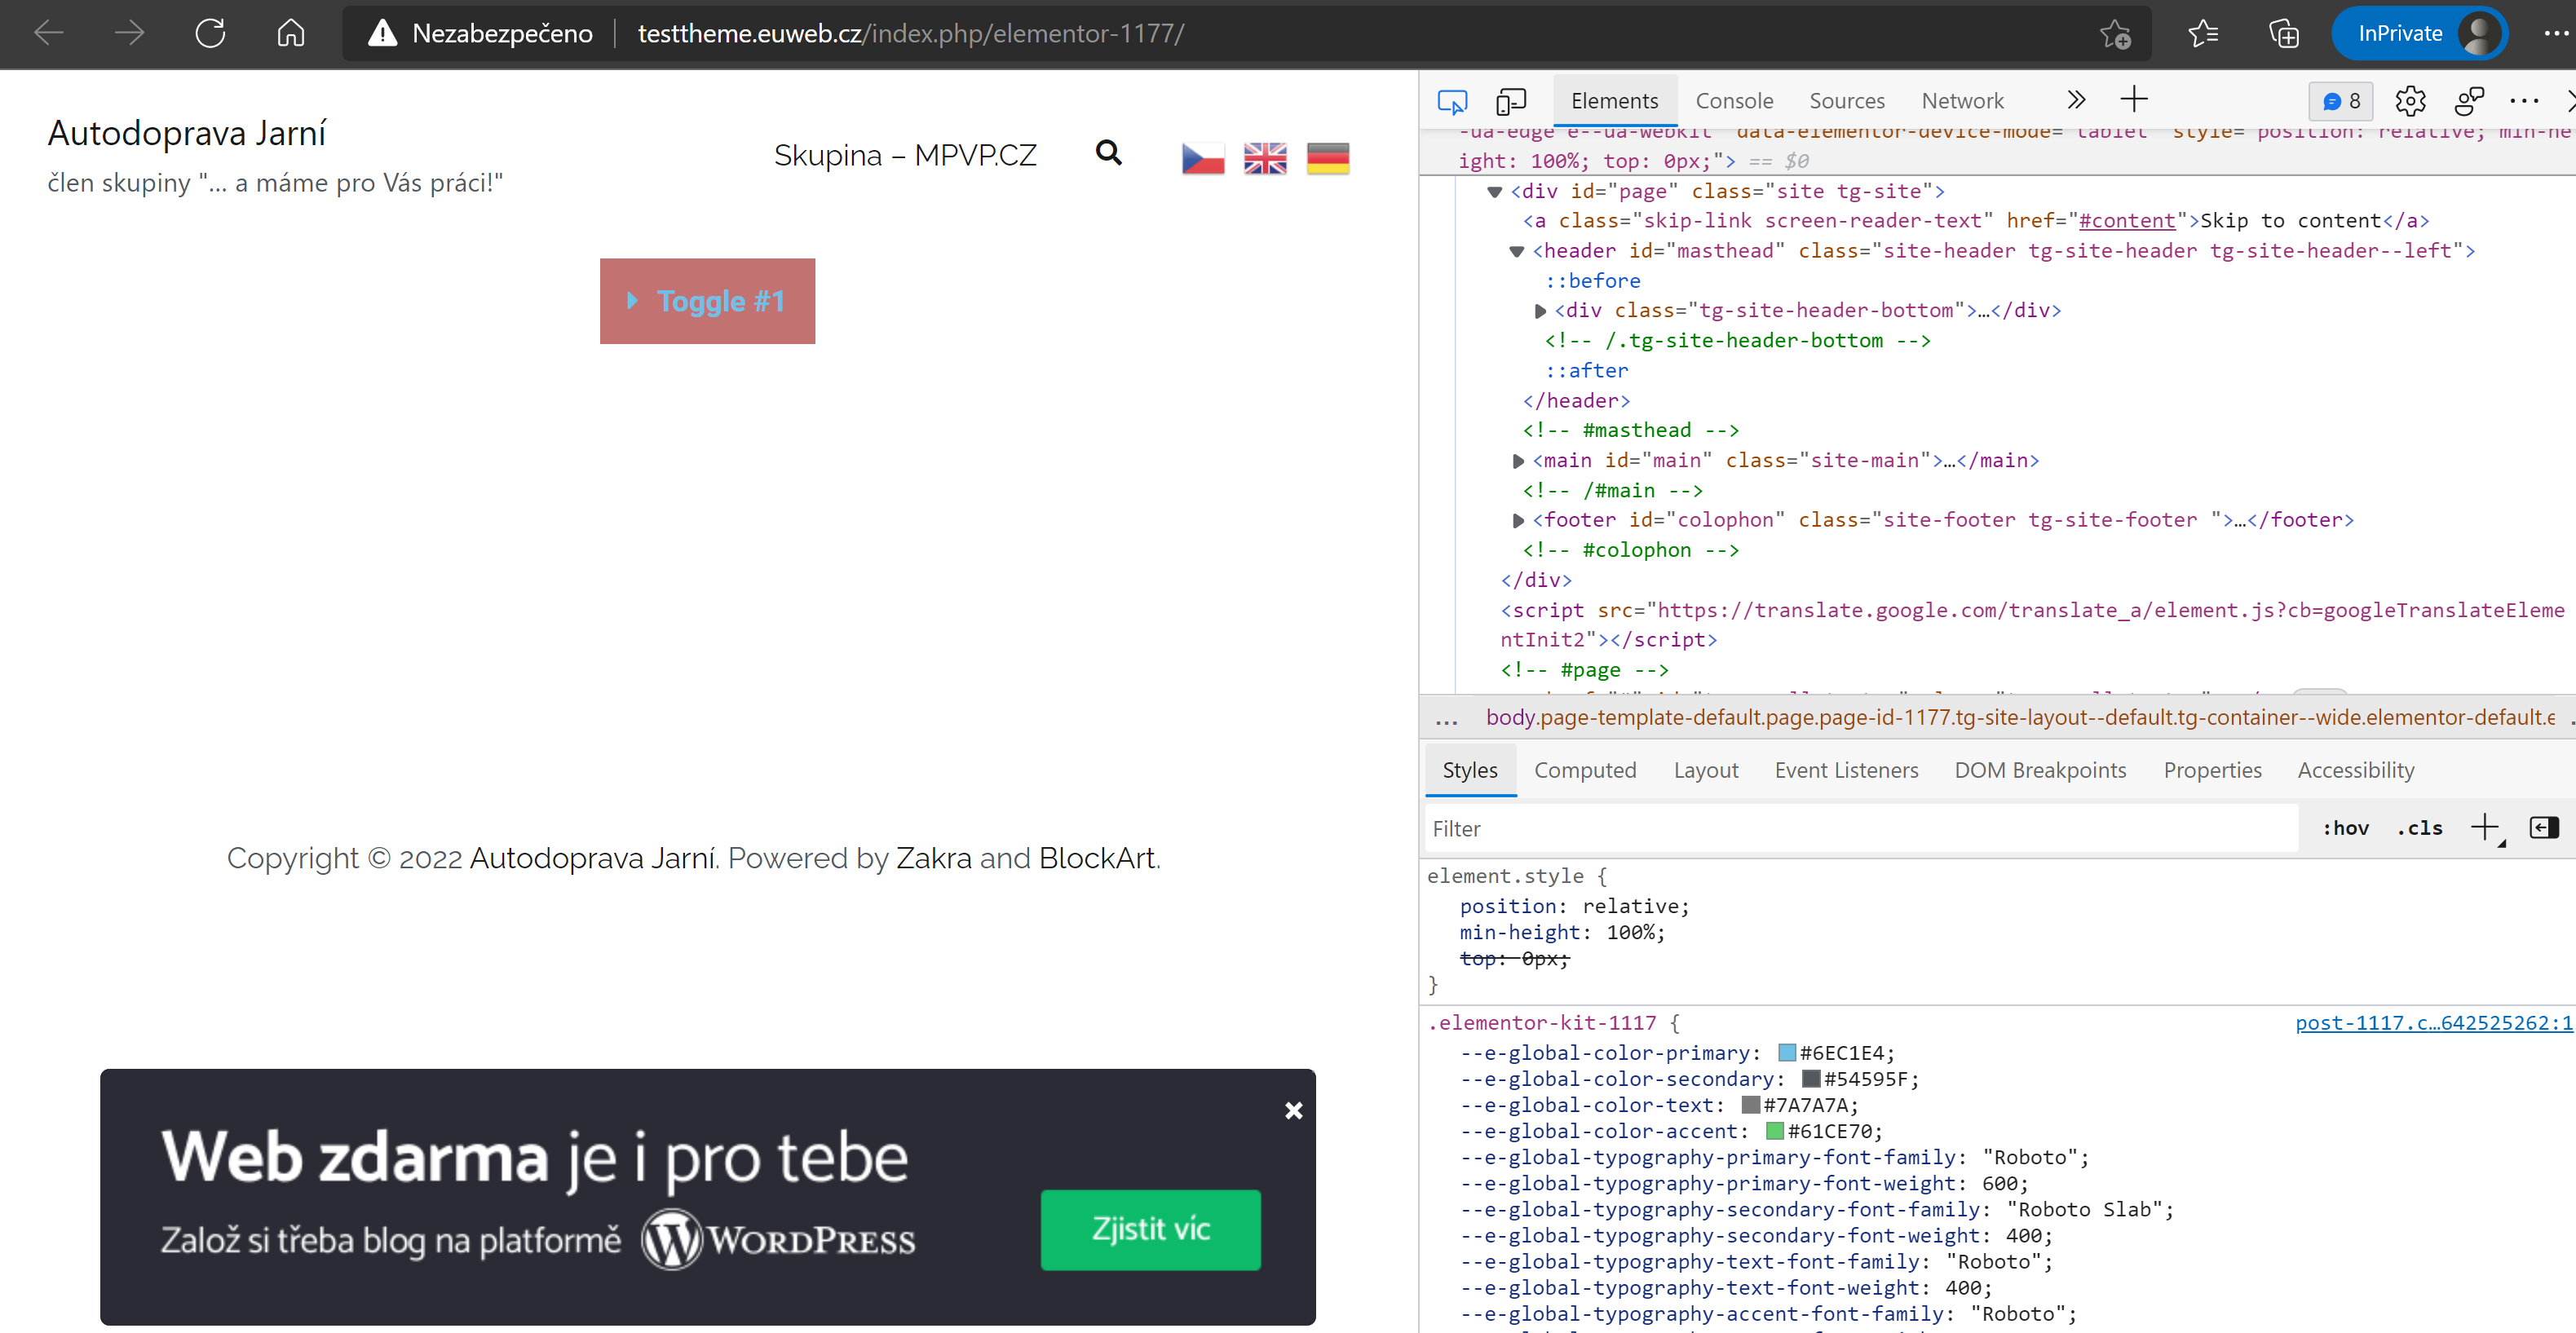
Task: Open new style rule plus icon
Action: pos(2484,828)
